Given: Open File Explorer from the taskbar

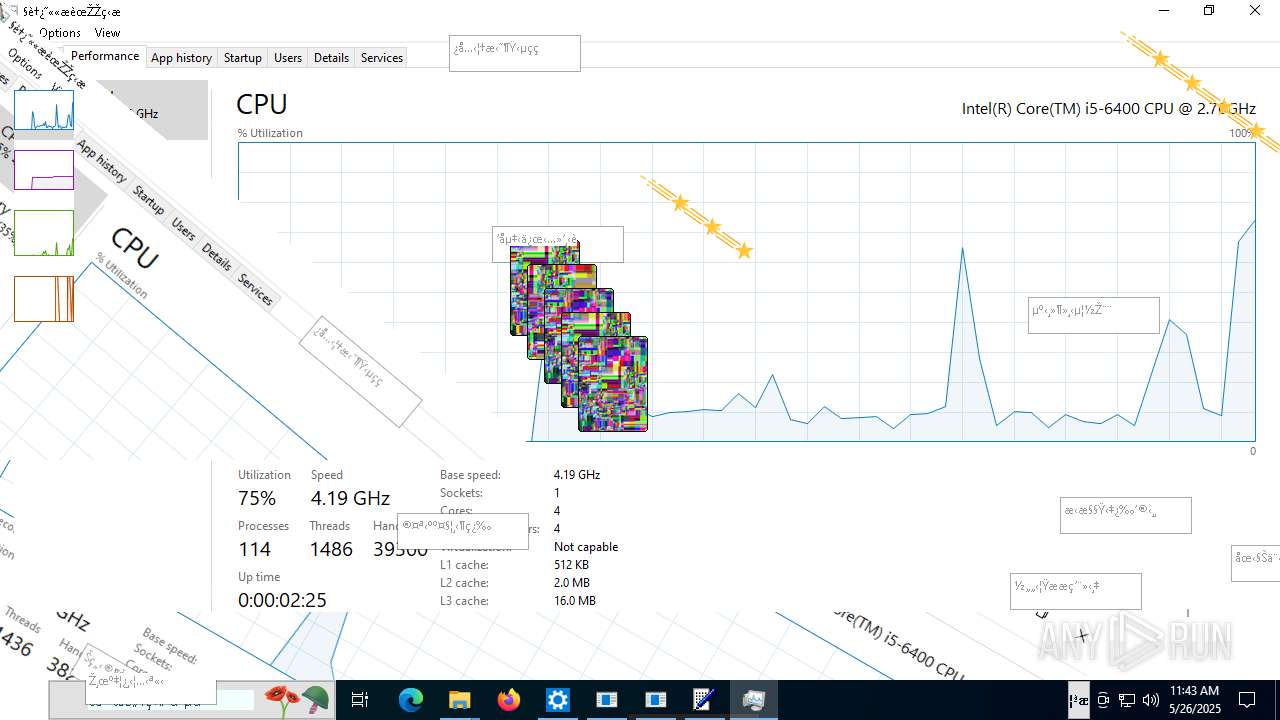Looking at the screenshot, I should [460, 700].
